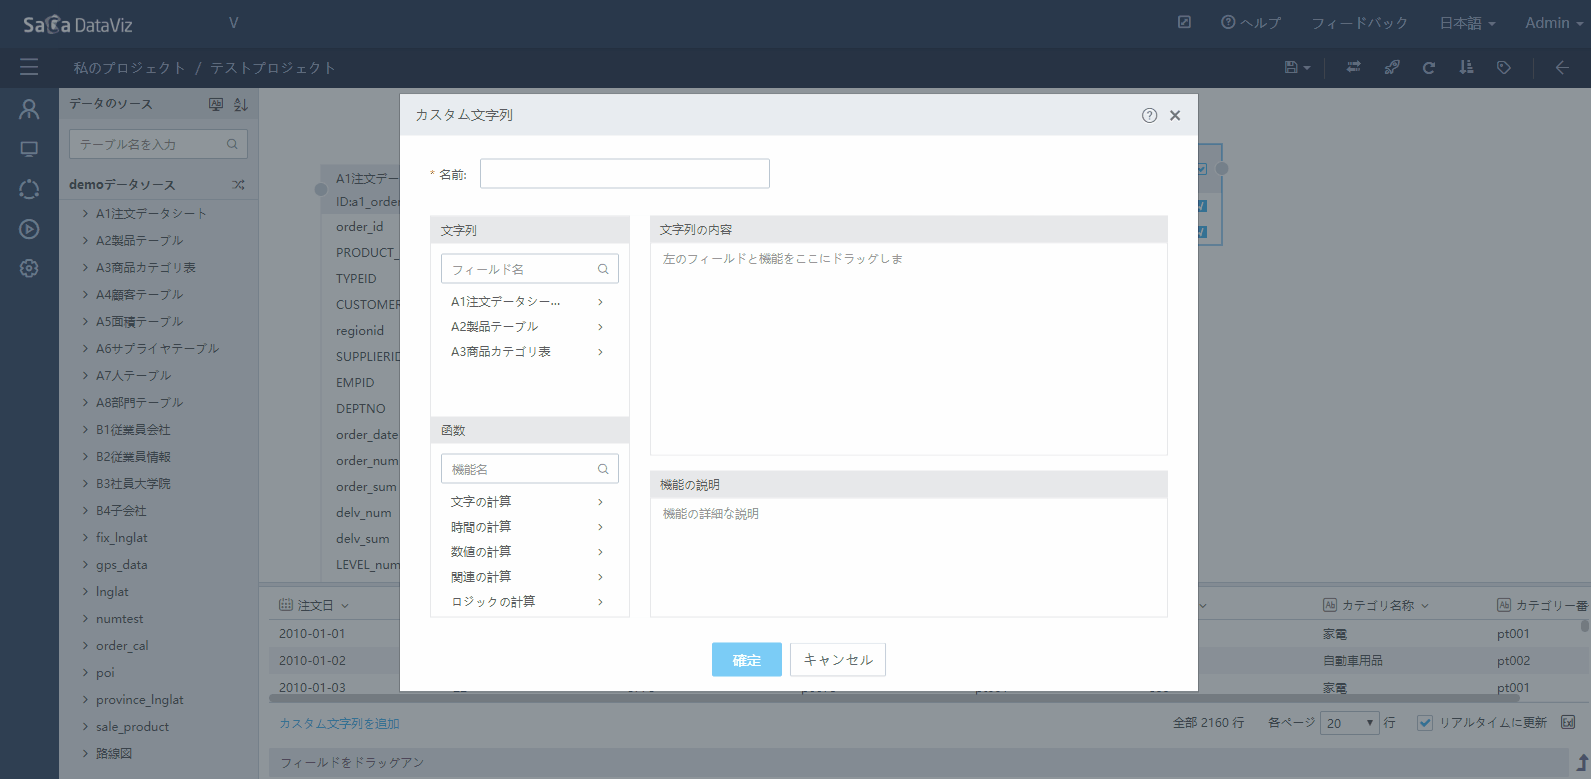1591x779 pixels.
Task: Click the rocket publish icon
Action: click(1391, 67)
